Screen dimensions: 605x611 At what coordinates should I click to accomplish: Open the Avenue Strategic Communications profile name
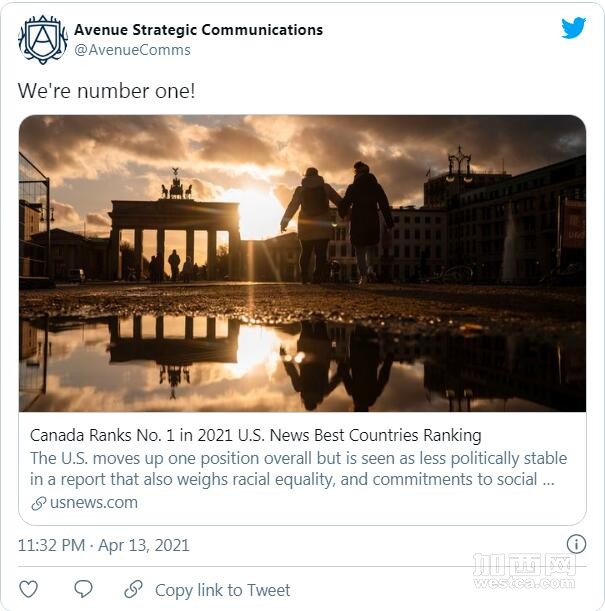tap(198, 30)
